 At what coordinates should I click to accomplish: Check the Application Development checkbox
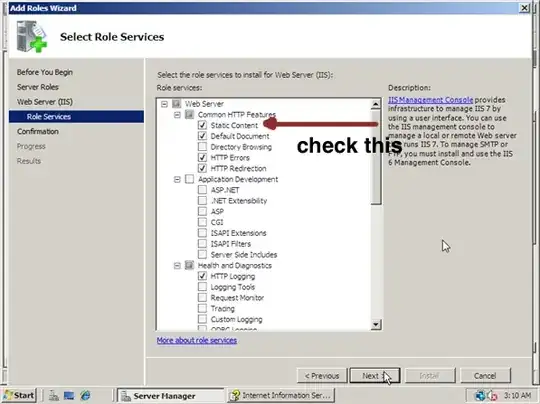[x=189, y=179]
